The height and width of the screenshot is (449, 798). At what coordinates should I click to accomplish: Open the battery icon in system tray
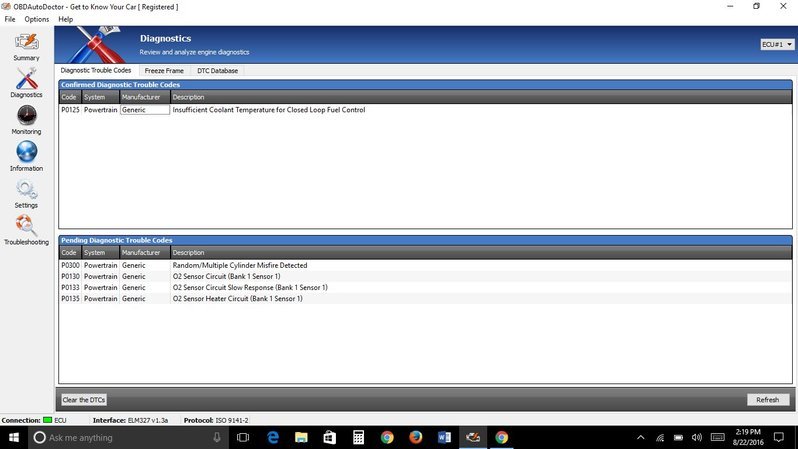point(678,437)
